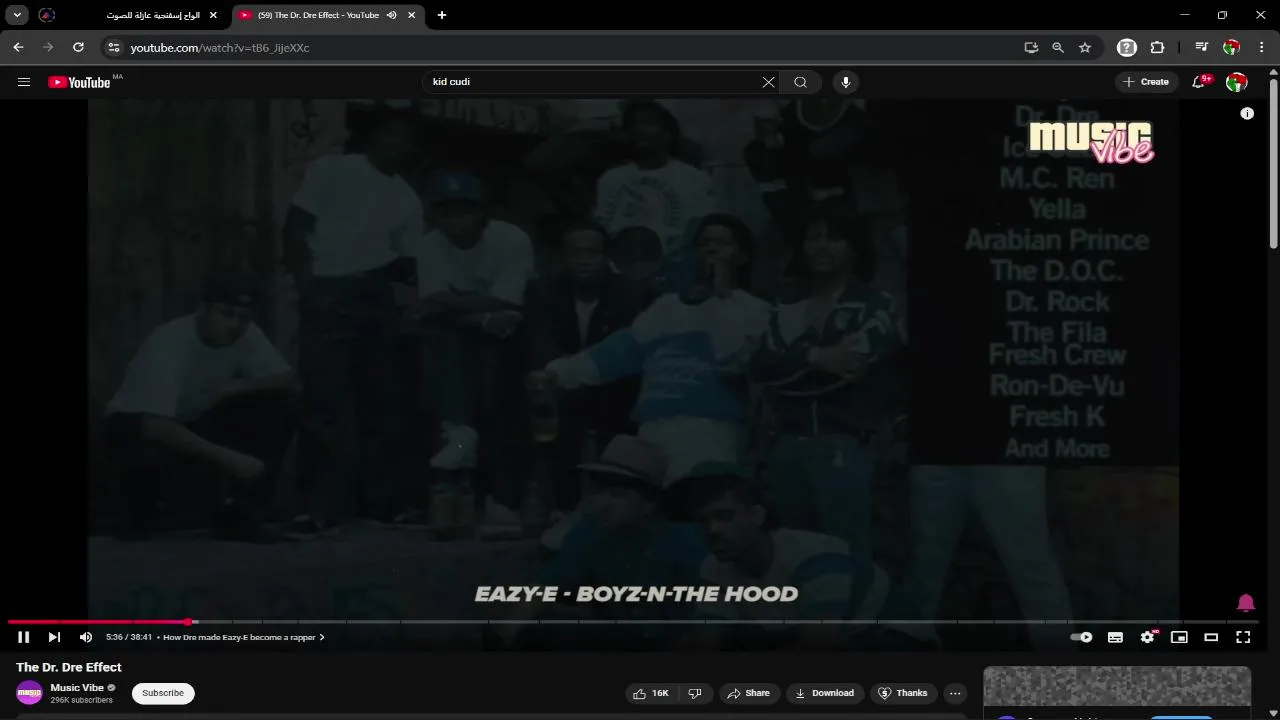The width and height of the screenshot is (1280, 720).
Task: Switch to theater mode
Action: [x=1211, y=637]
